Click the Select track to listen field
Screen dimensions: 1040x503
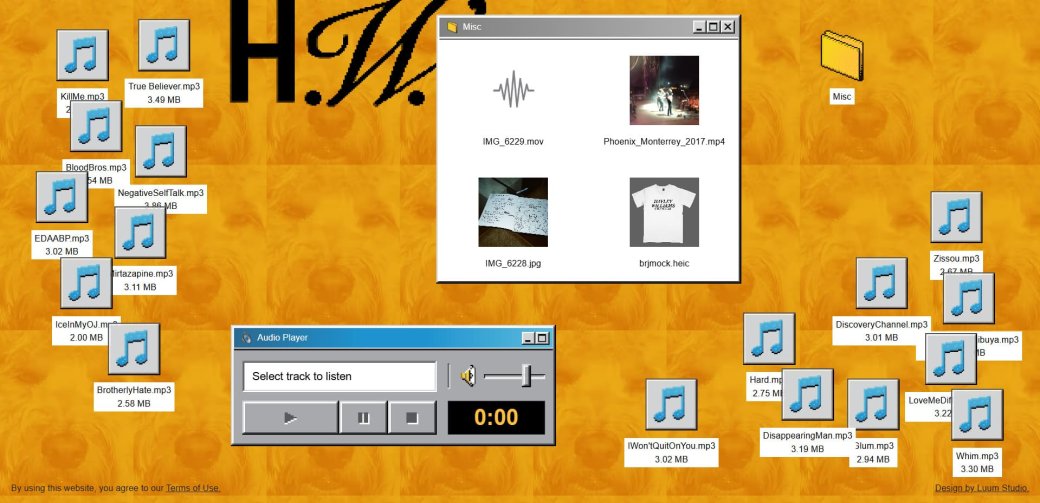click(x=340, y=376)
